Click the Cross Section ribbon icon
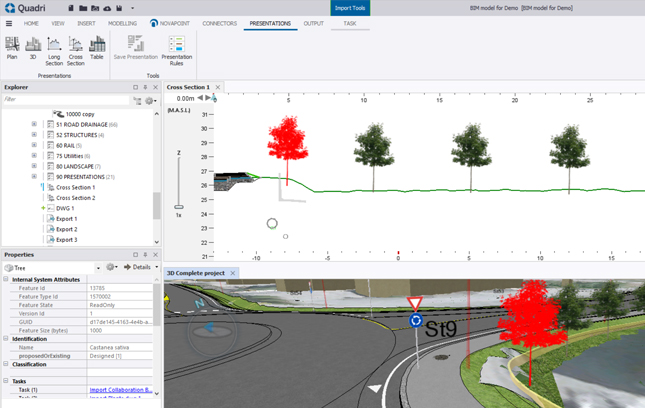The width and height of the screenshot is (645, 408). click(x=75, y=46)
